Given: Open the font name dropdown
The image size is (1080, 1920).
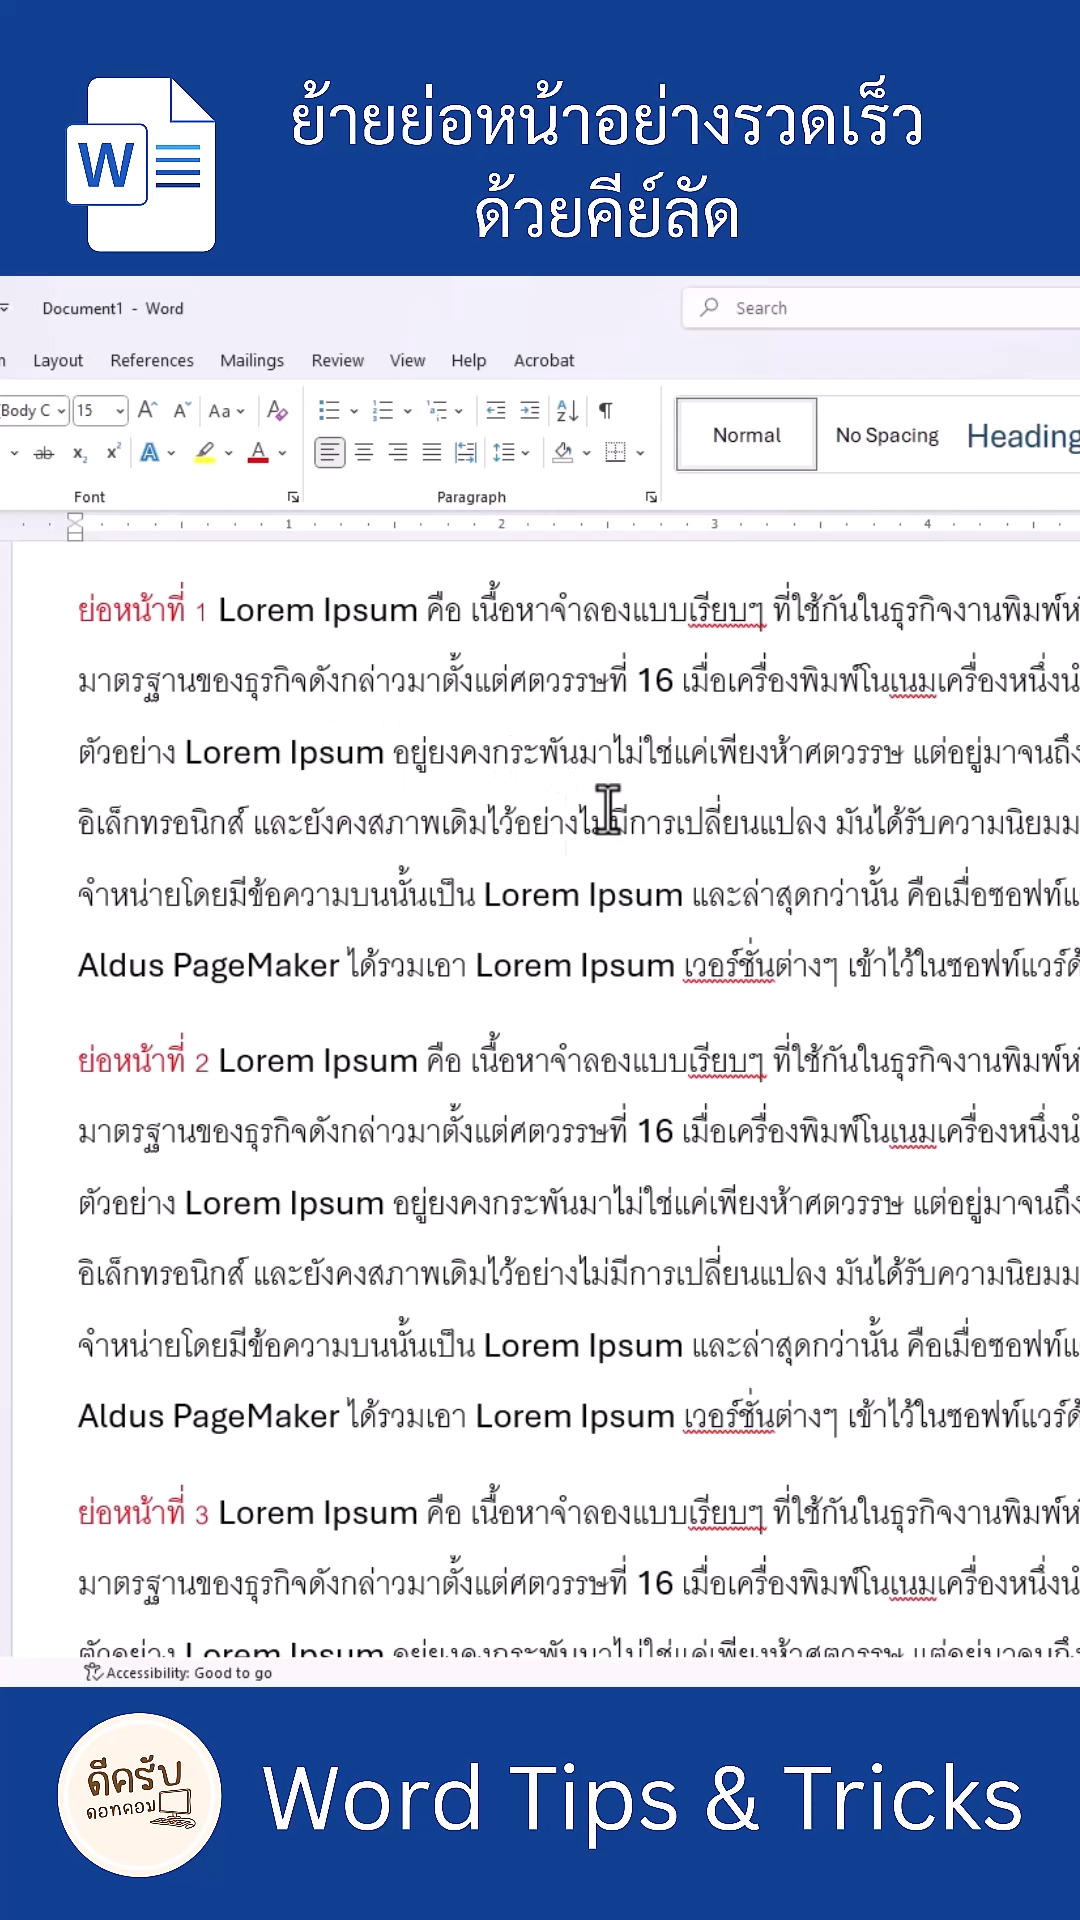Looking at the screenshot, I should 61,411.
